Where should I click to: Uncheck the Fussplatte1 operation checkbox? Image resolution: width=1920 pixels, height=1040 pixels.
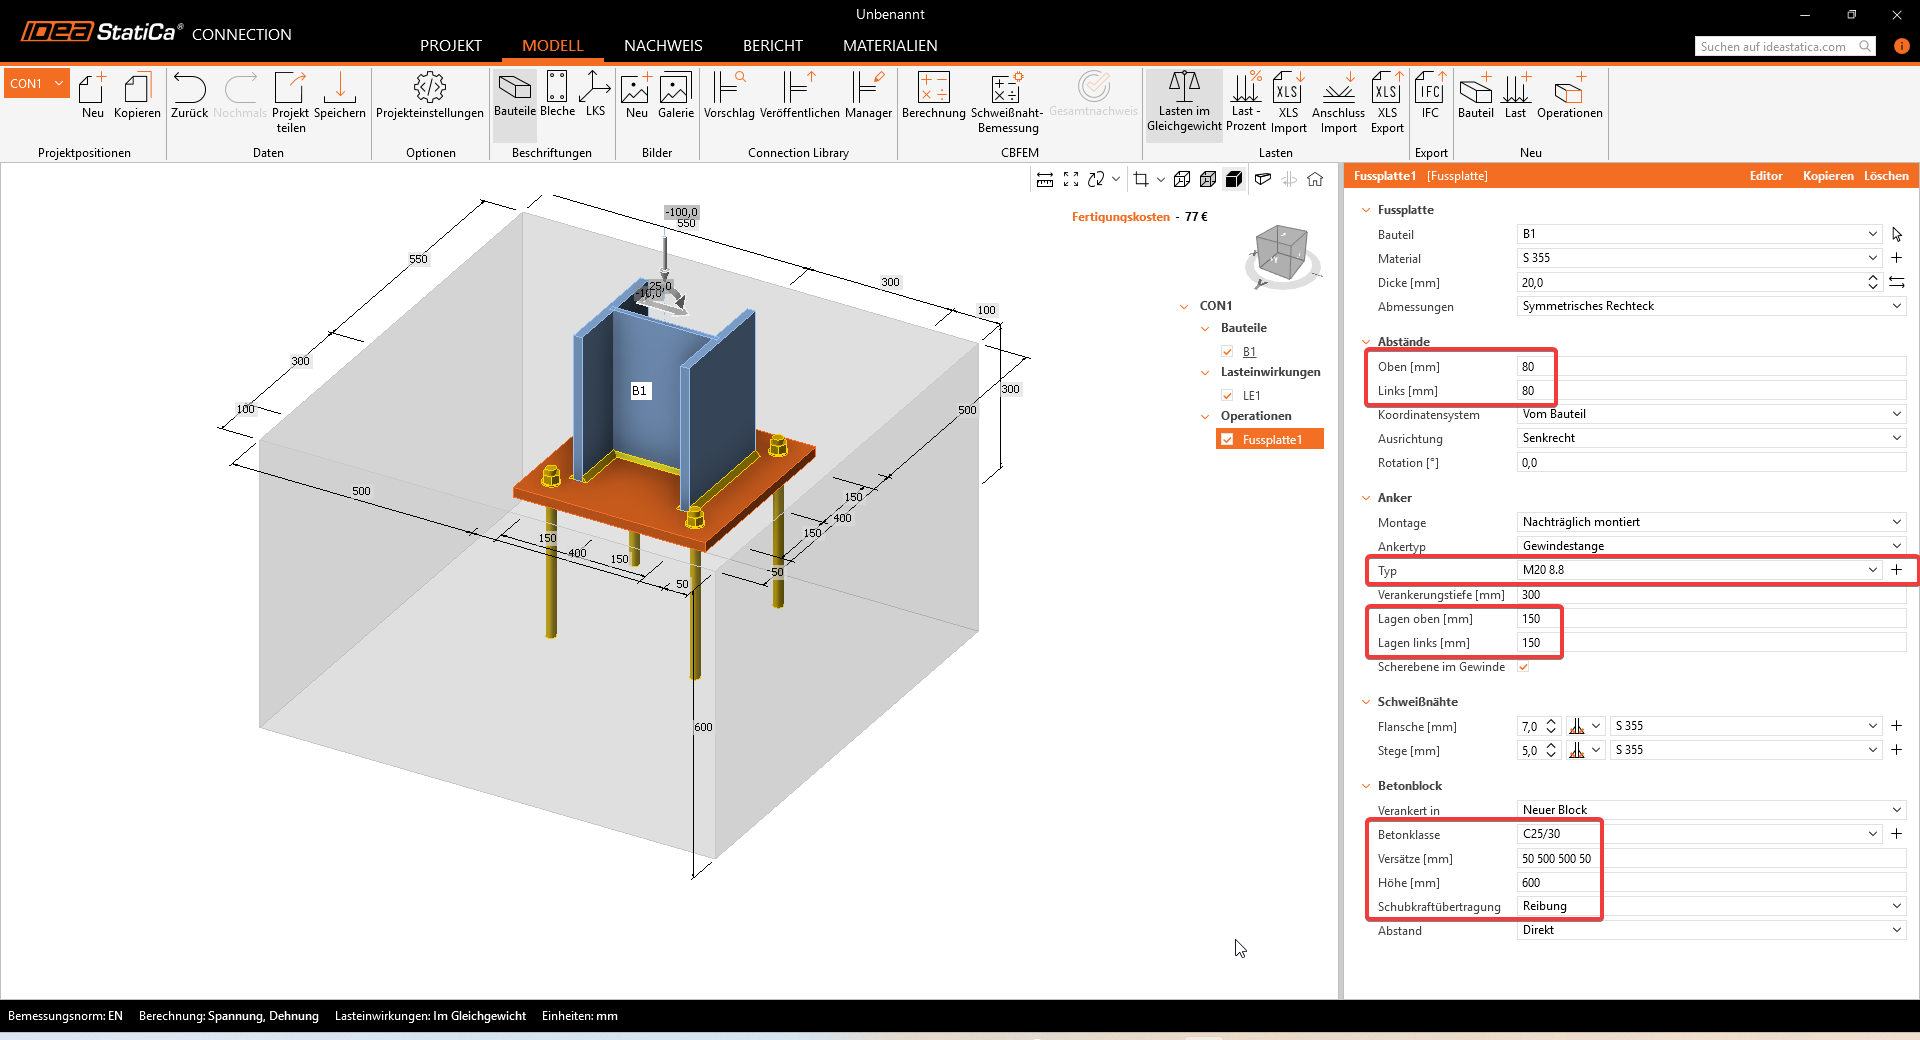(1227, 440)
